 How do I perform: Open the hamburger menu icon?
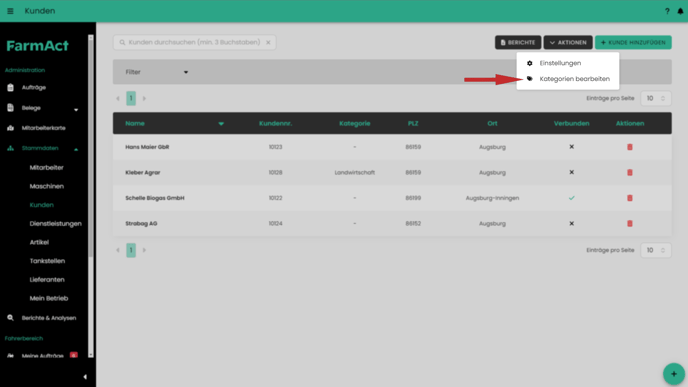tap(10, 11)
